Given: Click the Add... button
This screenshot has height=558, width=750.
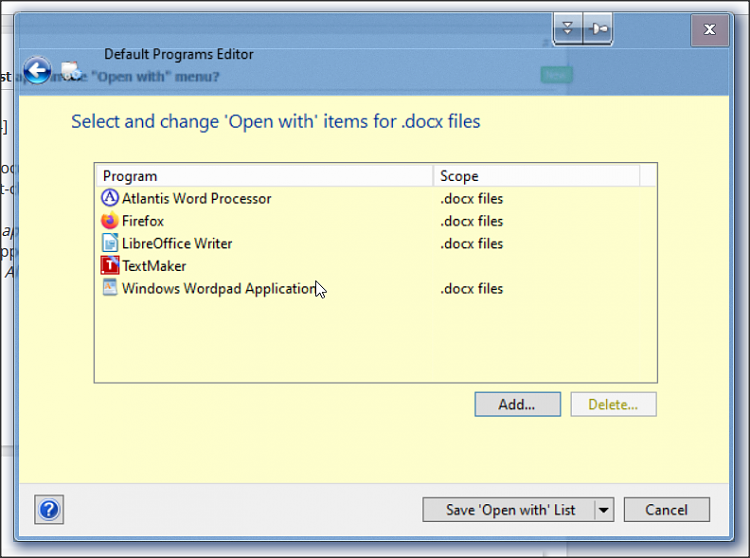Looking at the screenshot, I should (518, 405).
